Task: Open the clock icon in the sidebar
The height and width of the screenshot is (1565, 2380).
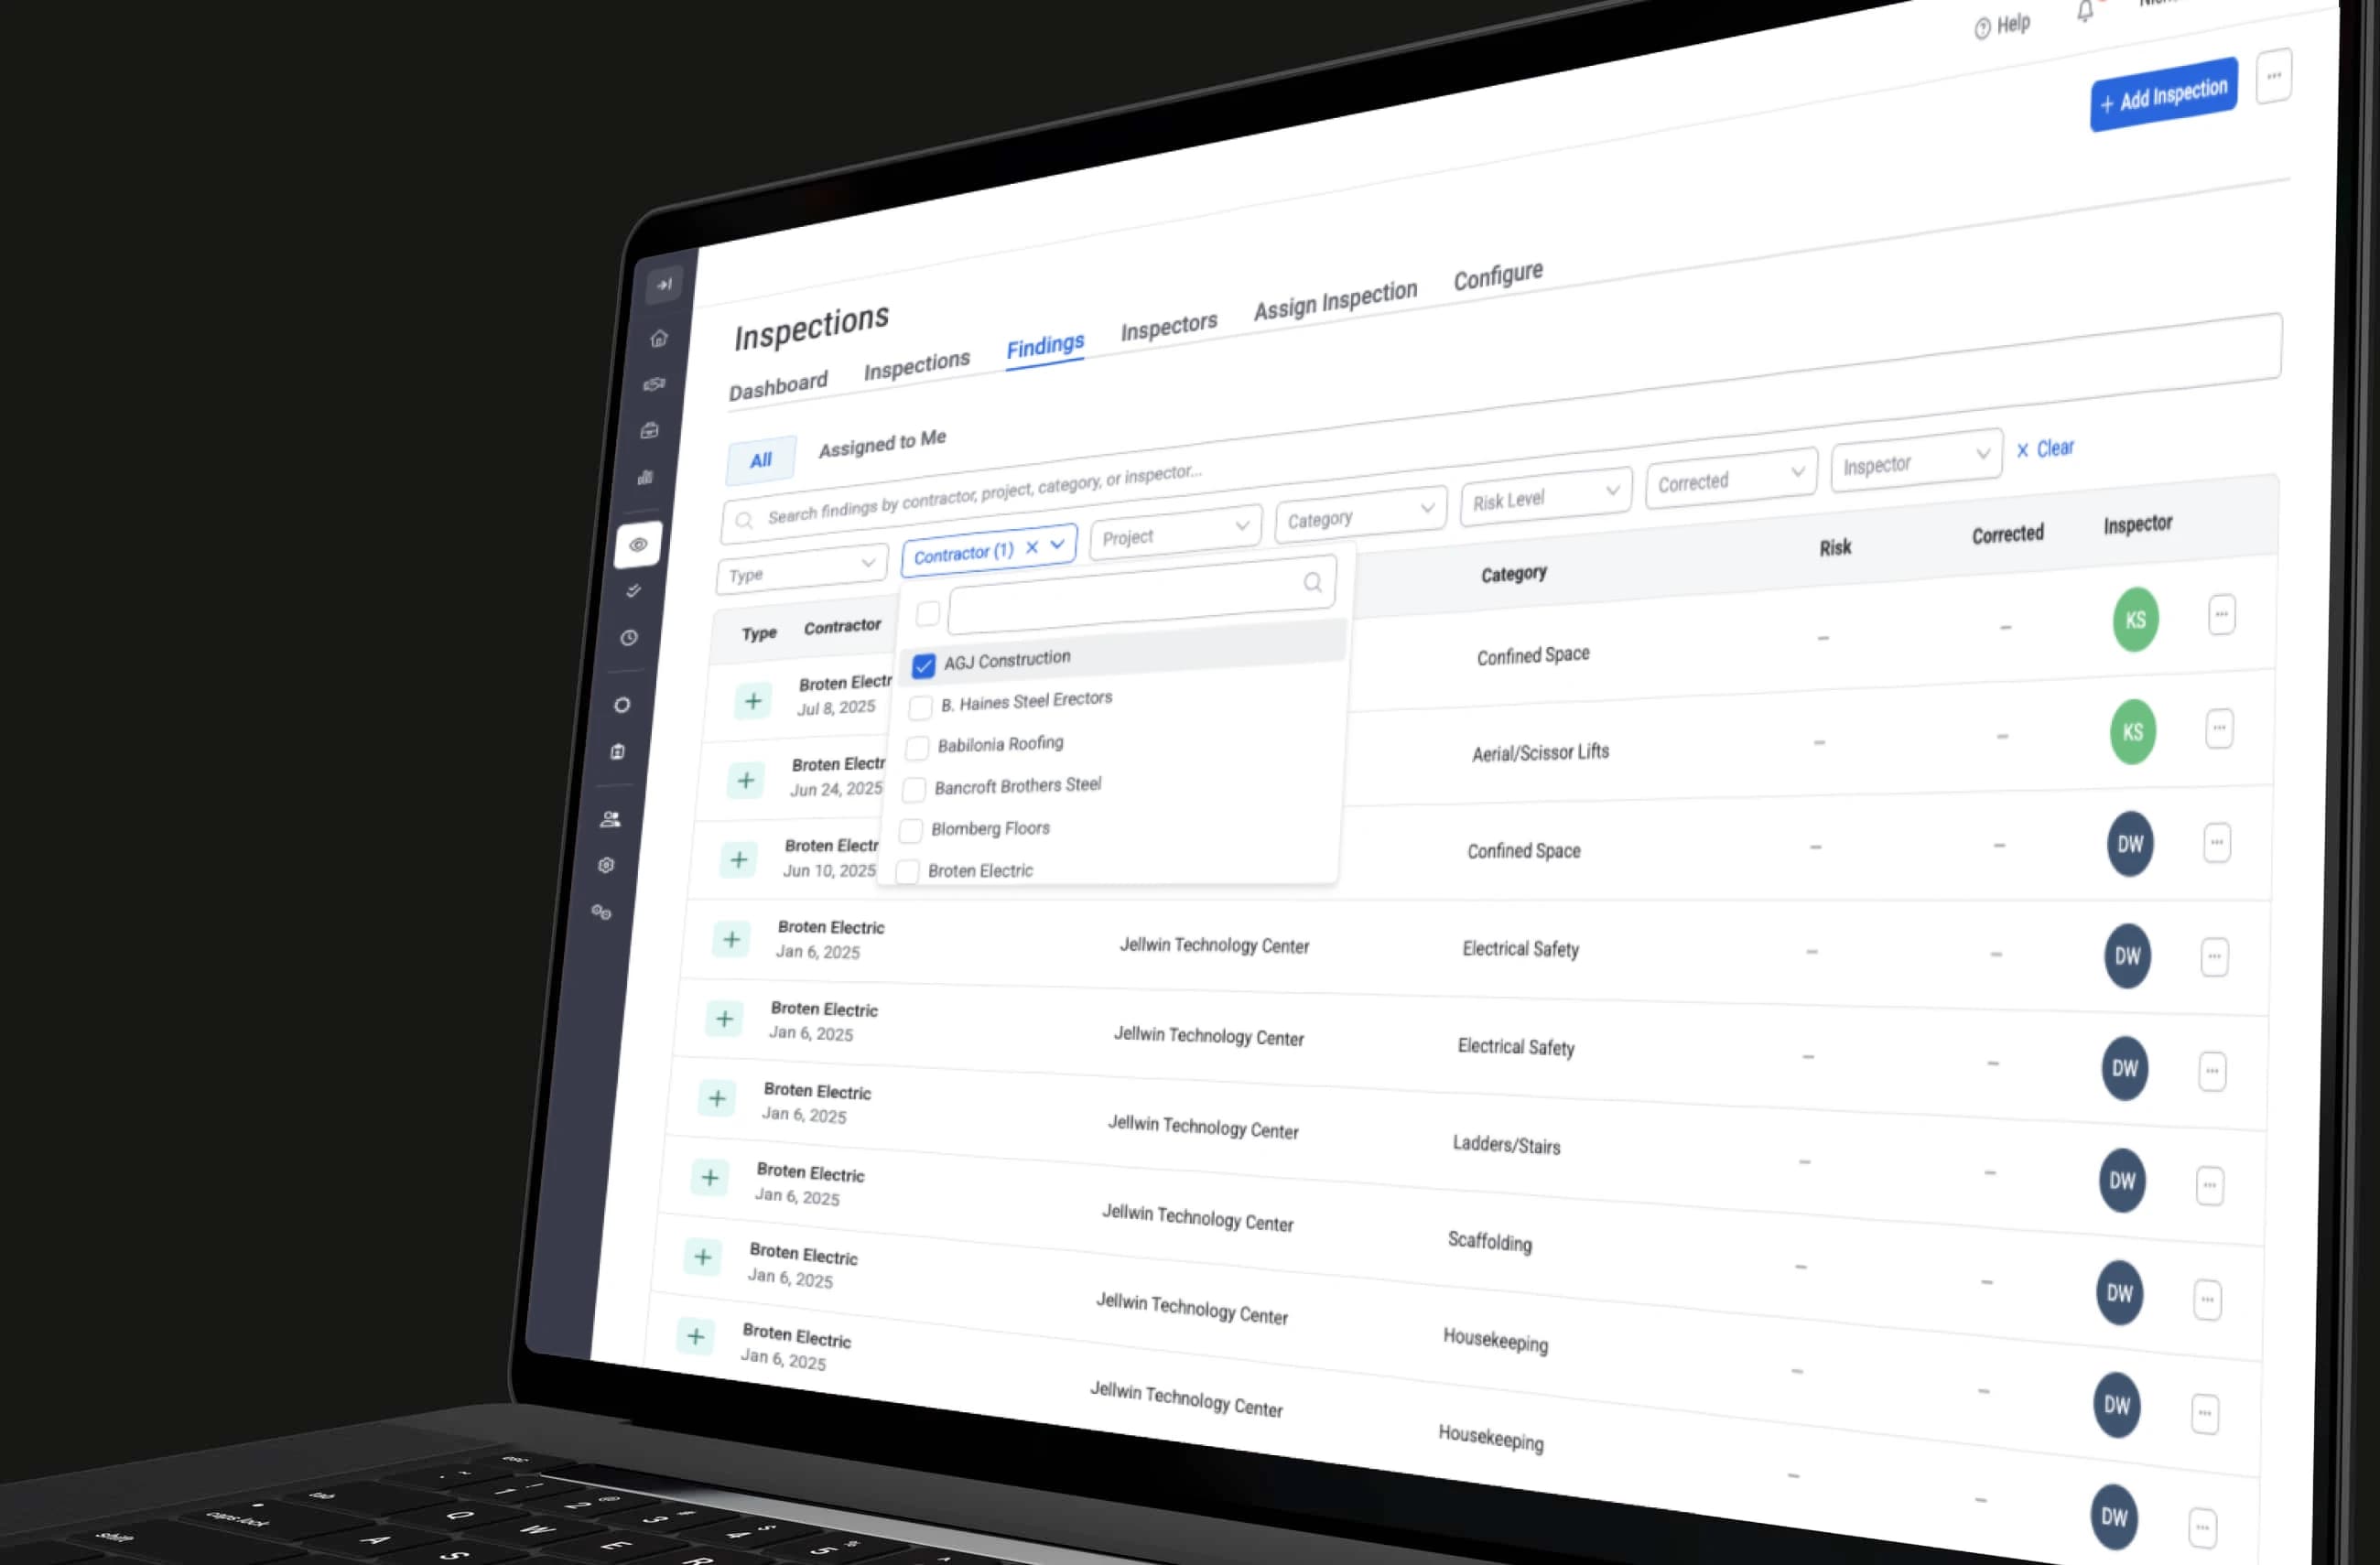Action: [629, 638]
